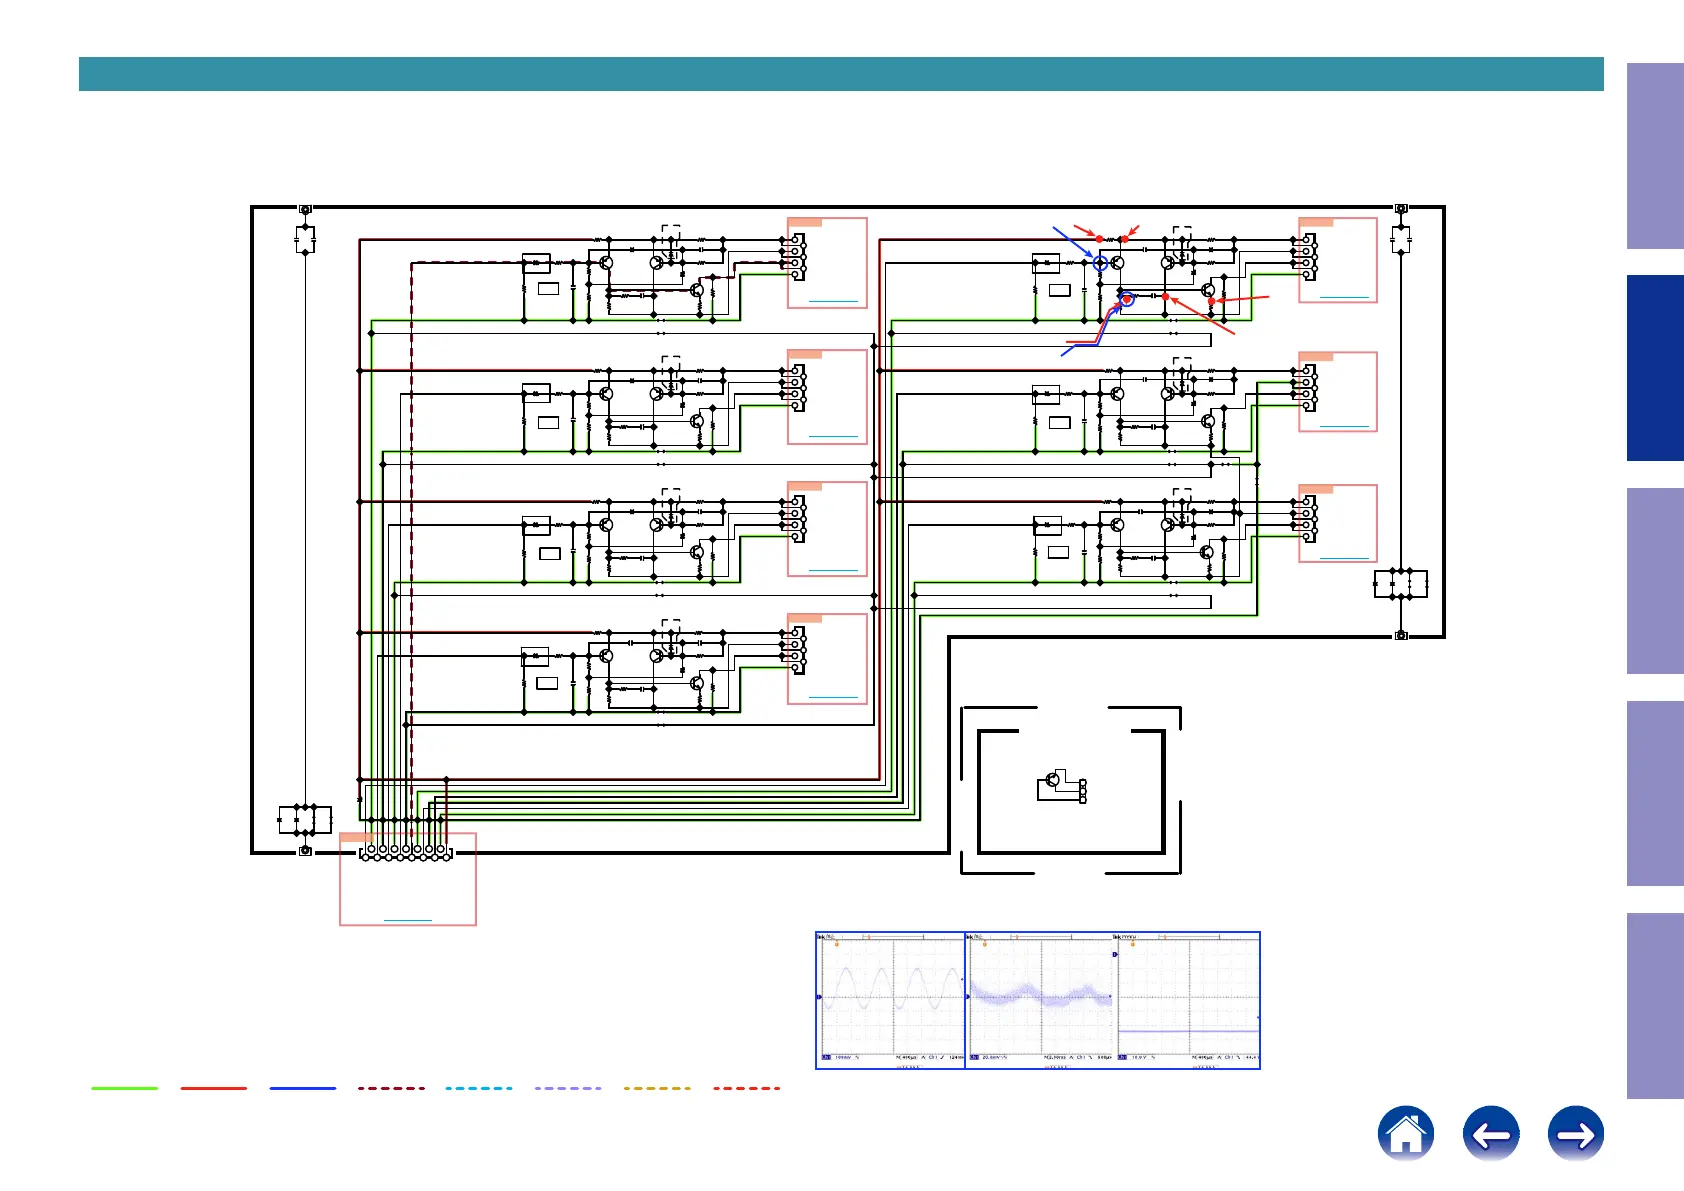Open the purple side tab just below the dark blue tab
The height and width of the screenshot is (1191, 1684).
point(1655,580)
